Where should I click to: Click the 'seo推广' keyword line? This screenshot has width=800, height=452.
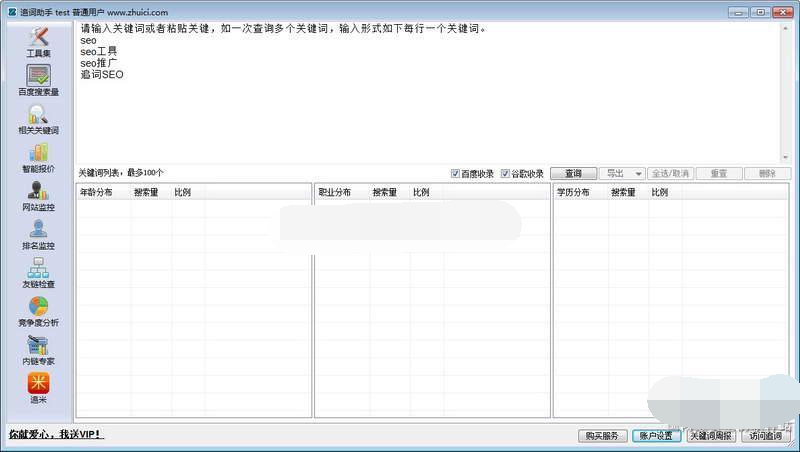click(98, 63)
